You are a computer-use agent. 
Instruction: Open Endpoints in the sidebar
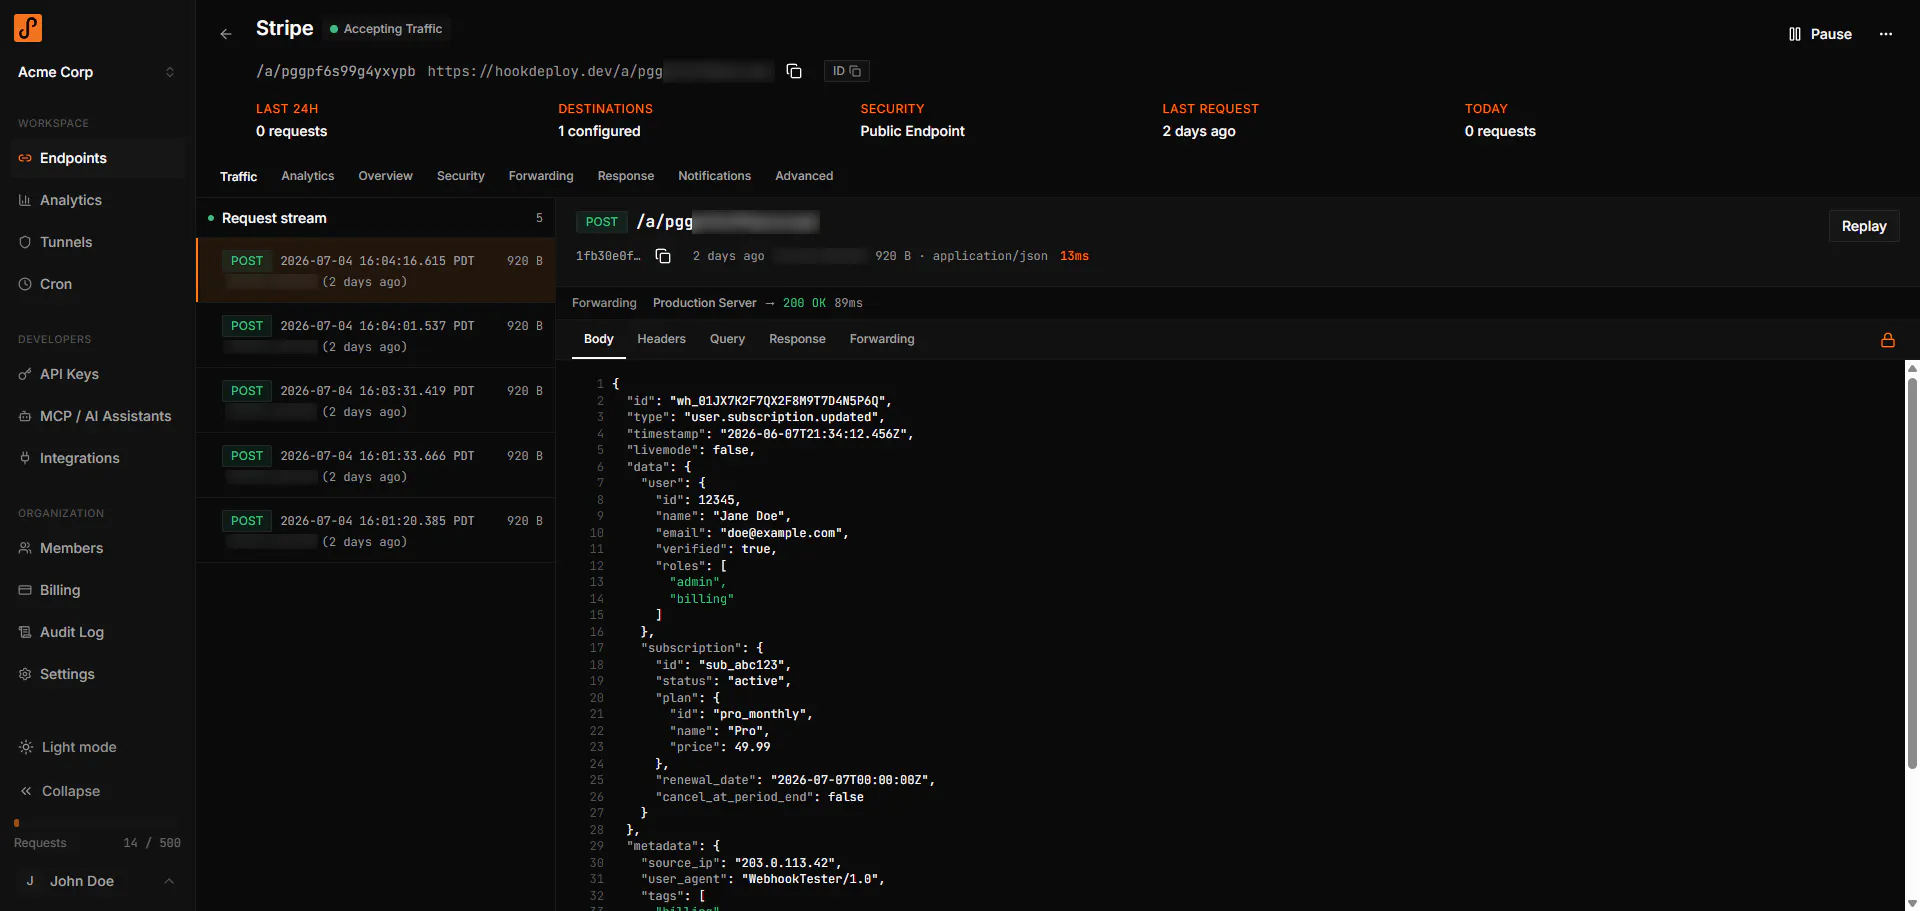97,158
